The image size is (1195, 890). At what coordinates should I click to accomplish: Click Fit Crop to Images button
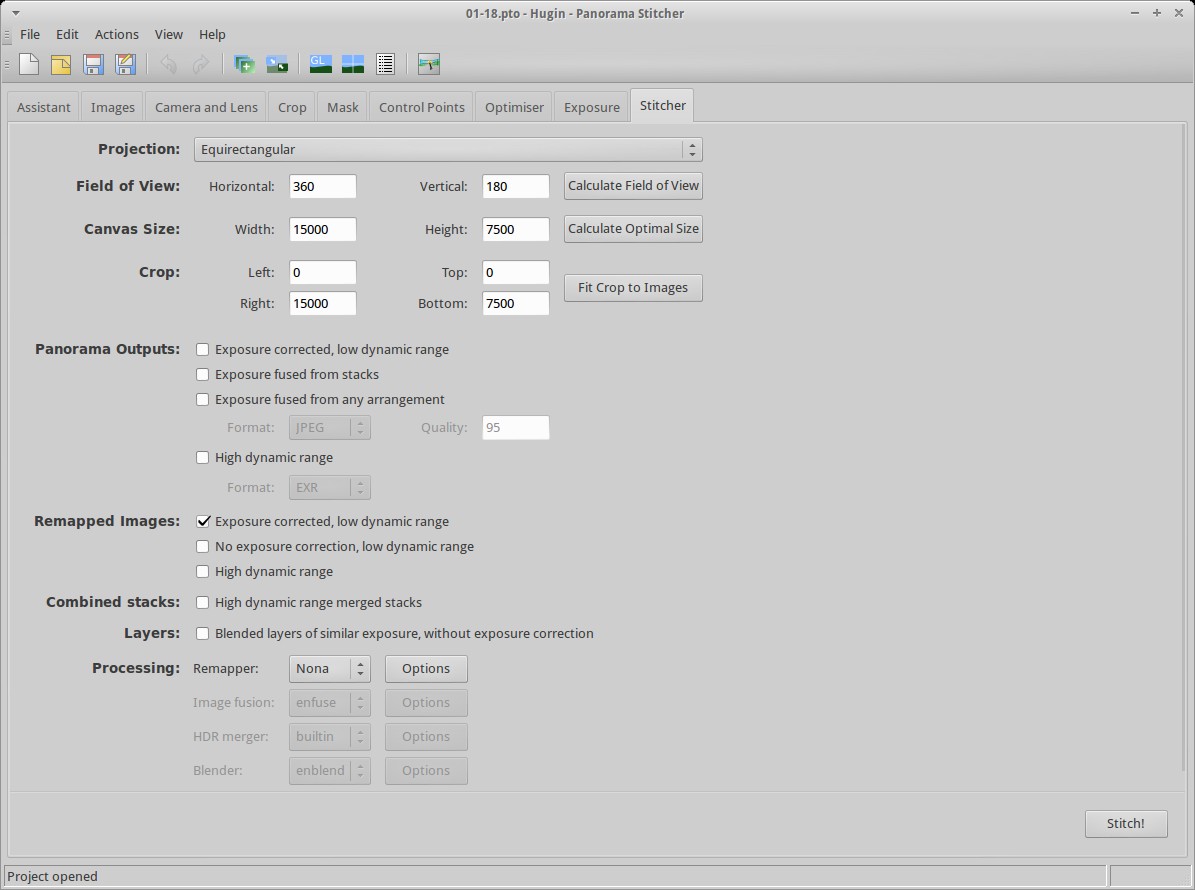click(633, 287)
